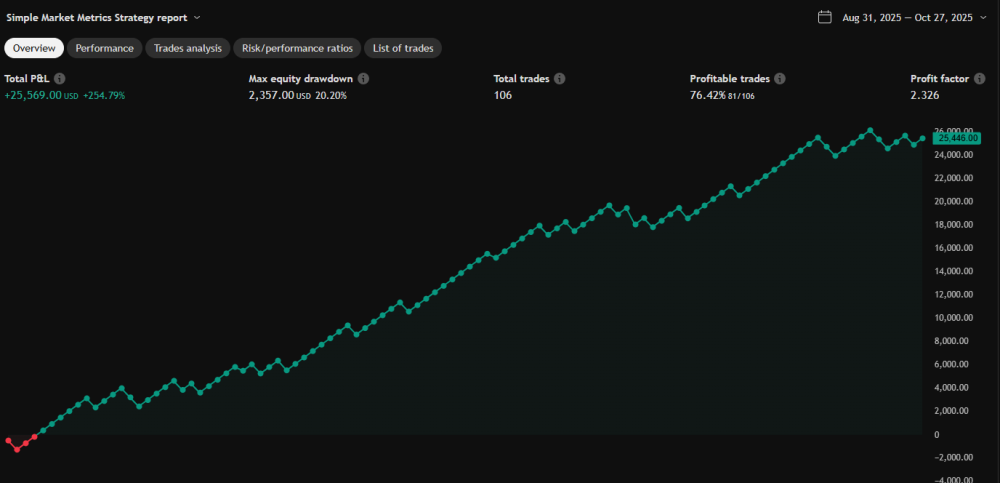The width and height of the screenshot is (1000, 483).
Task: Click the 26,000.00 label on the price axis
Action: [x=954, y=131]
